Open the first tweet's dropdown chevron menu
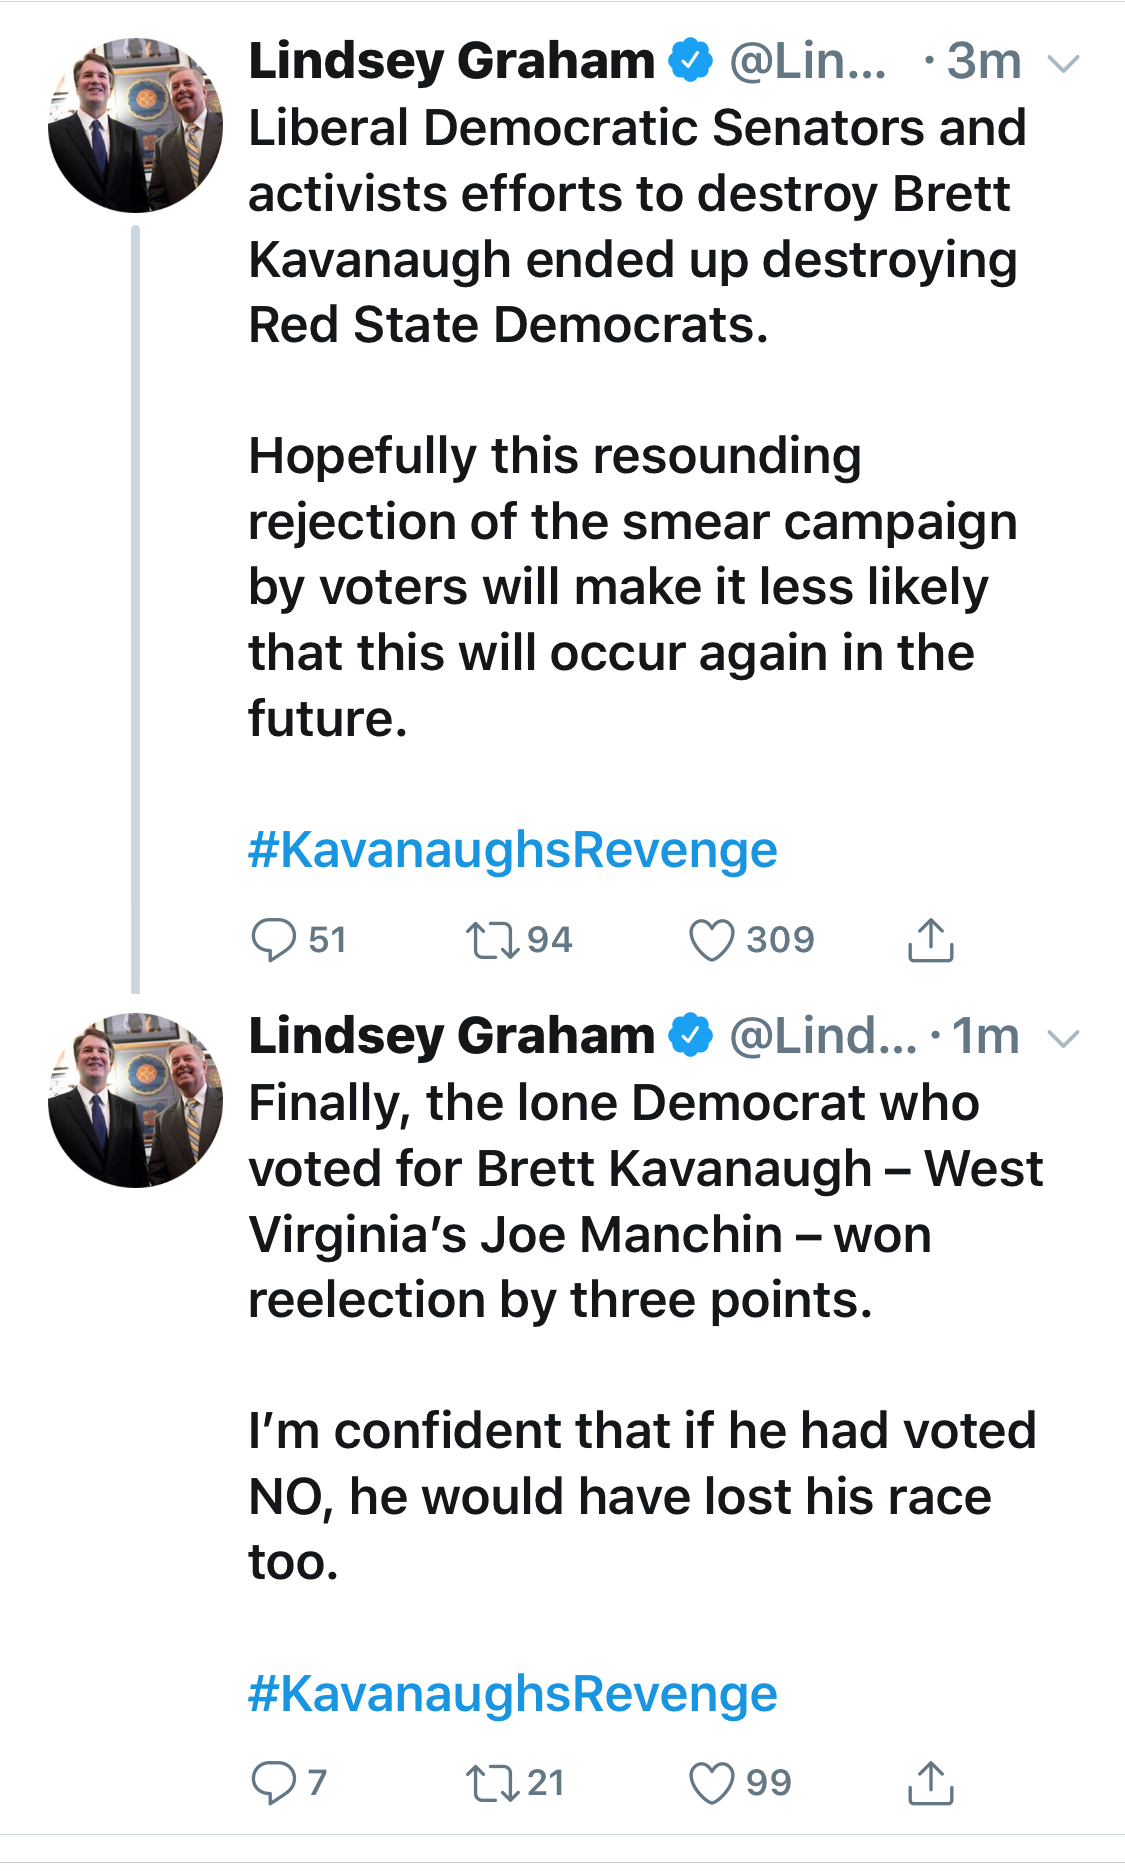The image size is (1125, 1871). coord(1063,65)
